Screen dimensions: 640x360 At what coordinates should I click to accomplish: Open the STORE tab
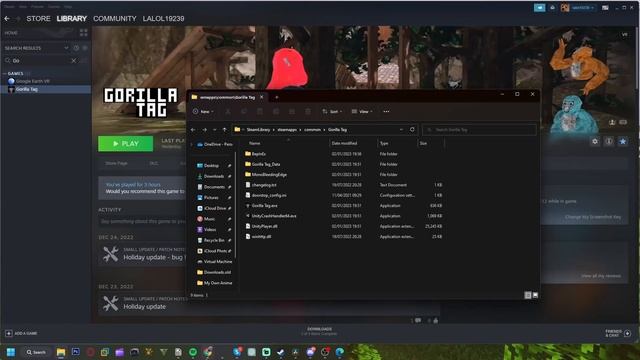coord(38,19)
